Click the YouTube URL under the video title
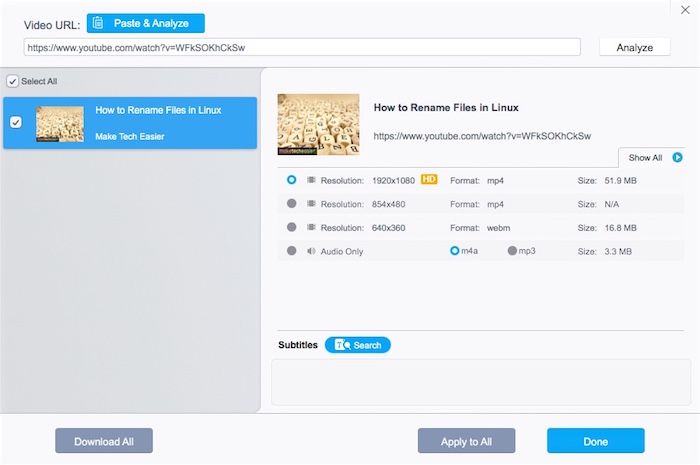The height and width of the screenshot is (465, 700). (x=482, y=136)
